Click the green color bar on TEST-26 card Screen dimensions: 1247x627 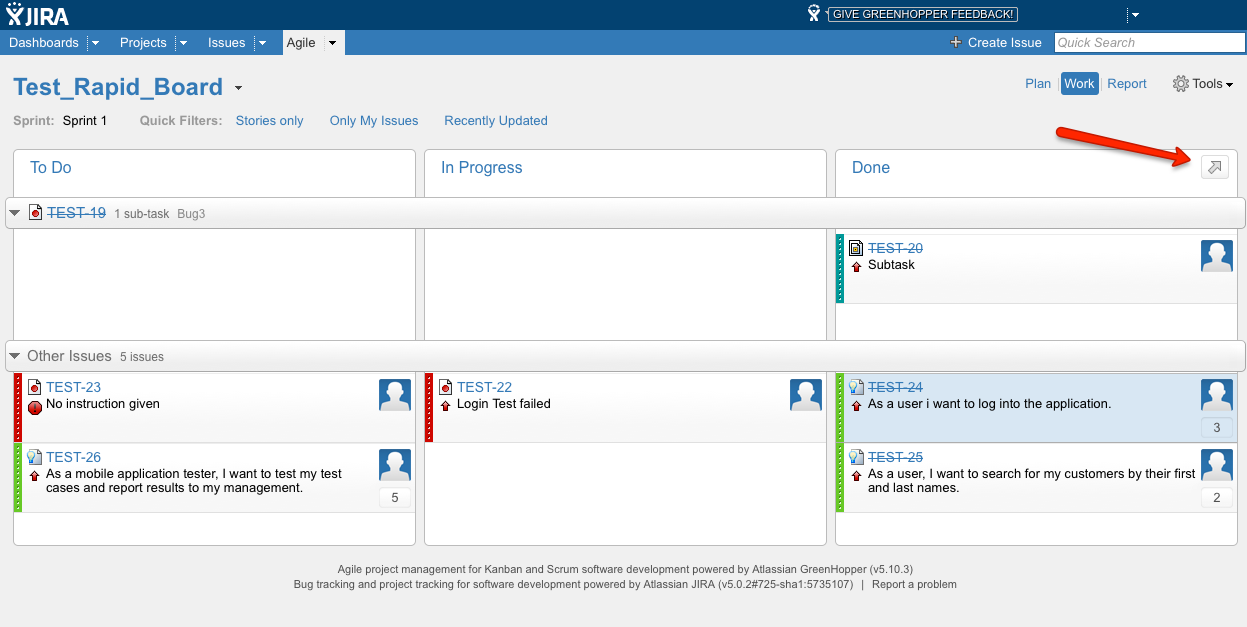click(18, 478)
